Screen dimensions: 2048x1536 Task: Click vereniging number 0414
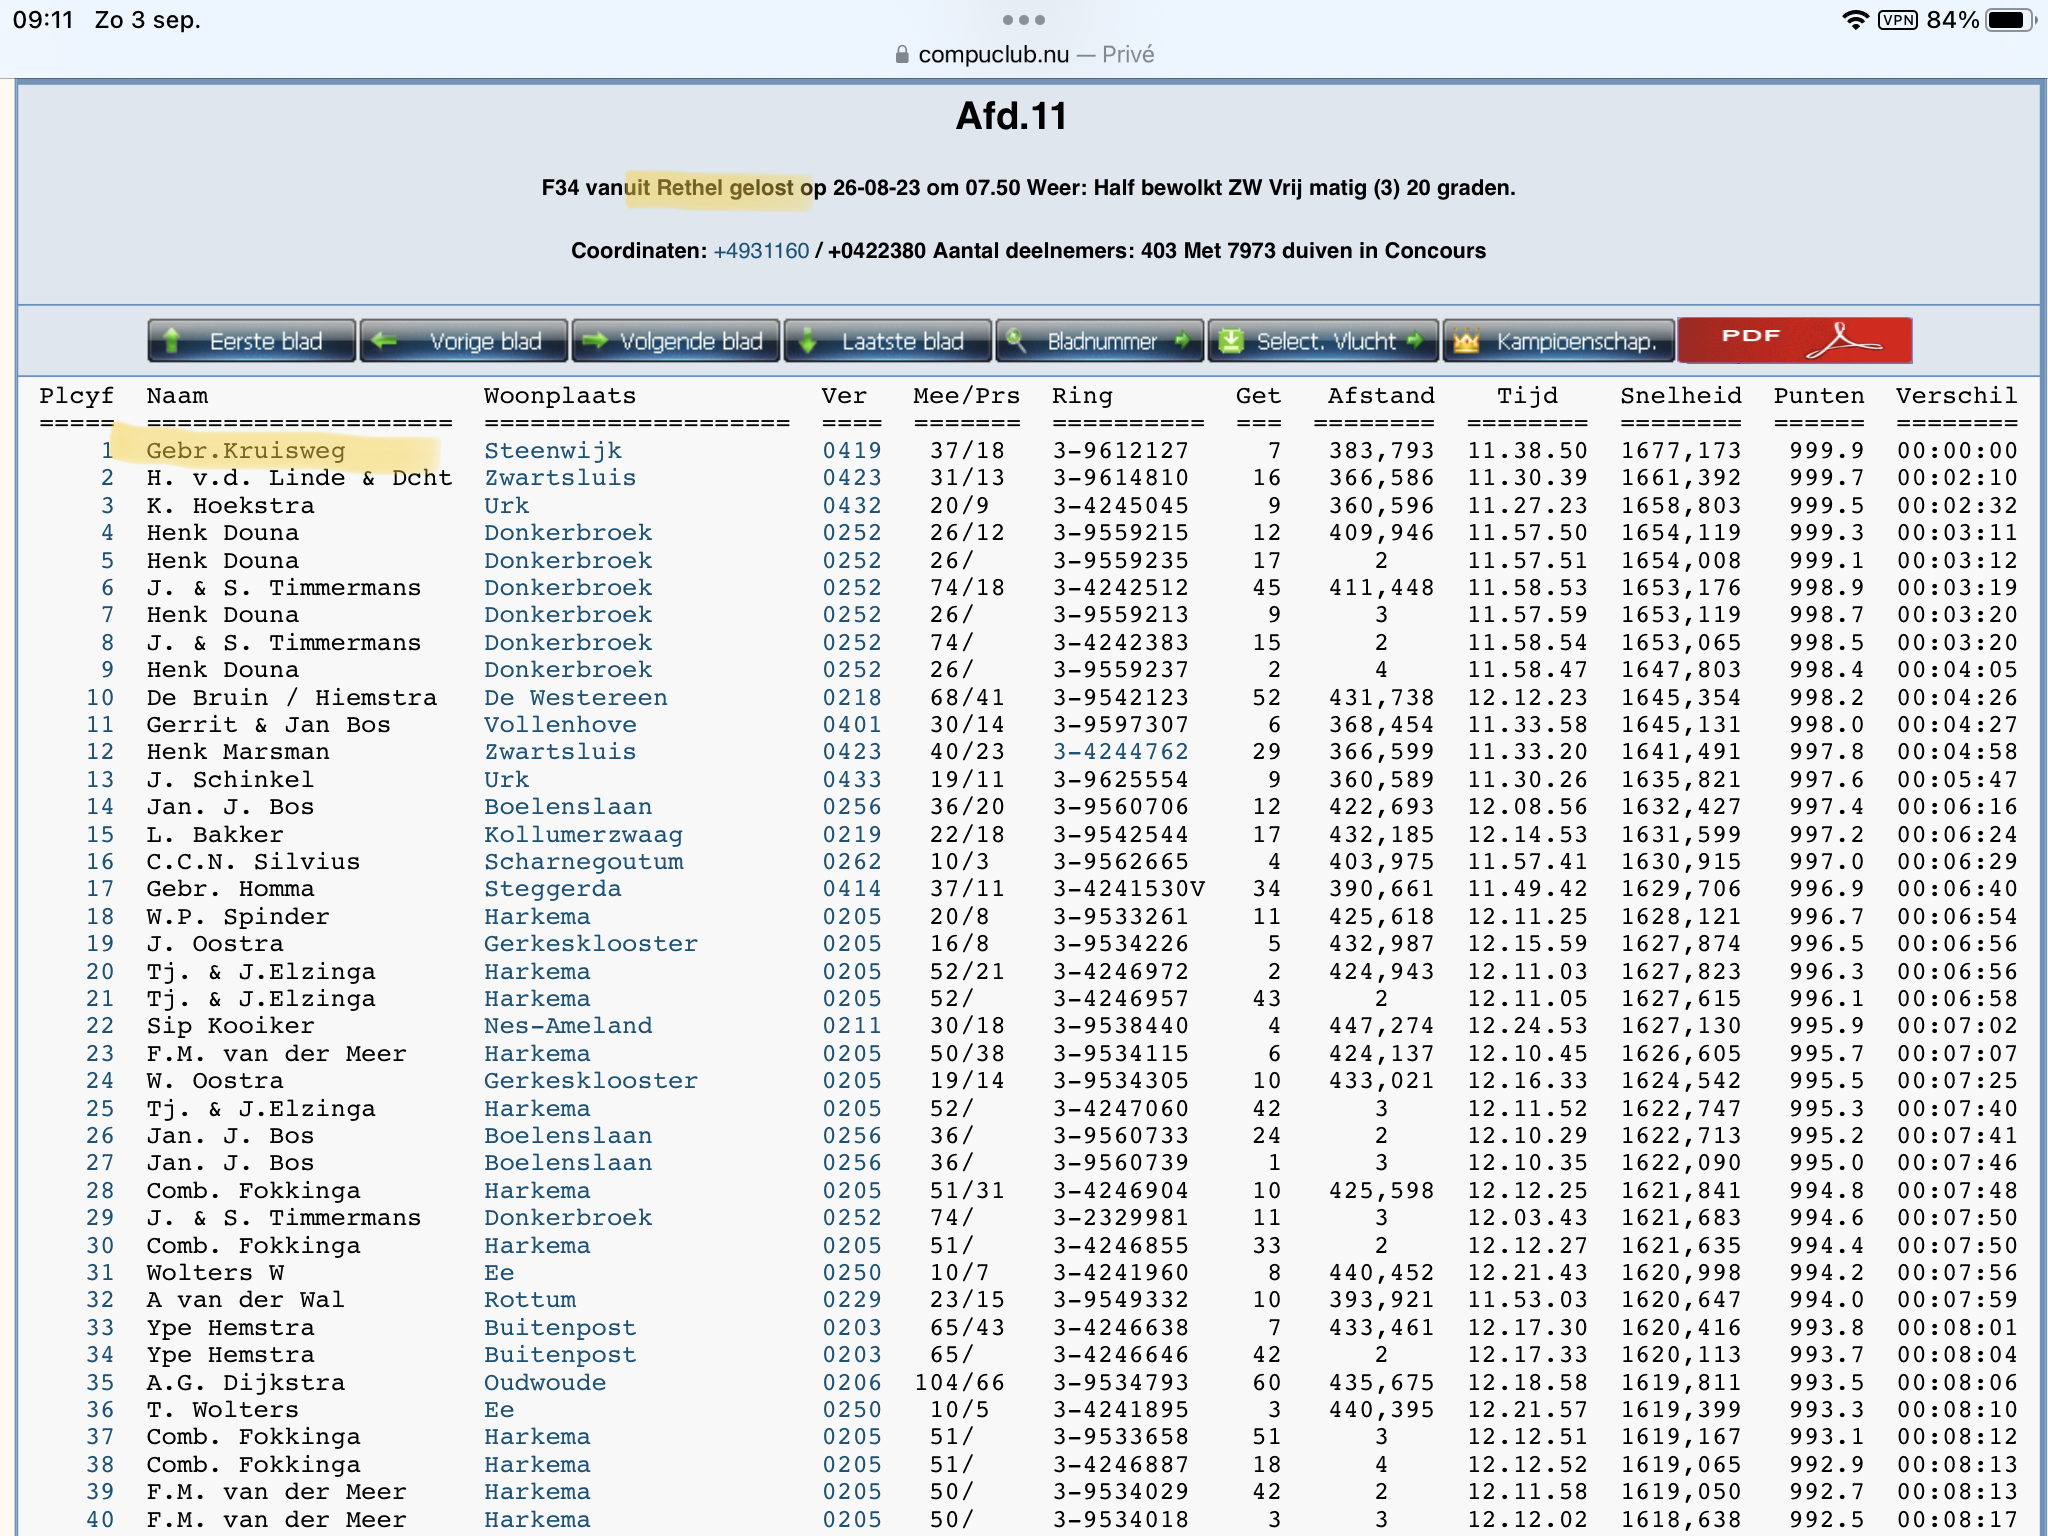point(852,889)
